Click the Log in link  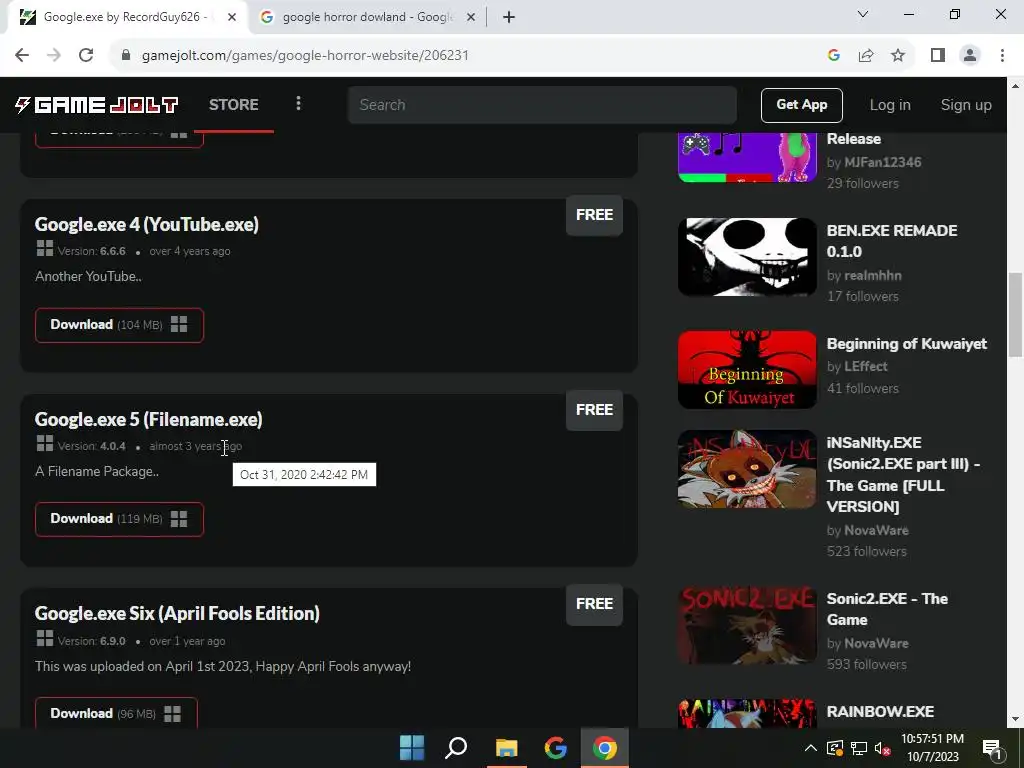[889, 104]
